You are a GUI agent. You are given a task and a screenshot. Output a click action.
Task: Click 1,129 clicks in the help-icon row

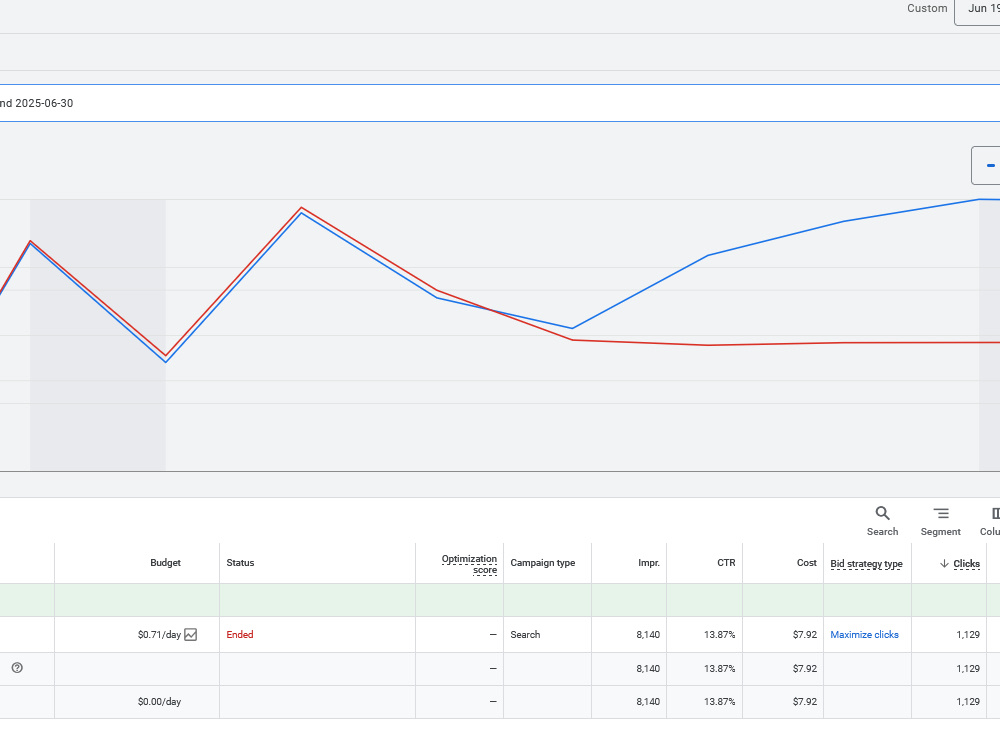pos(968,668)
